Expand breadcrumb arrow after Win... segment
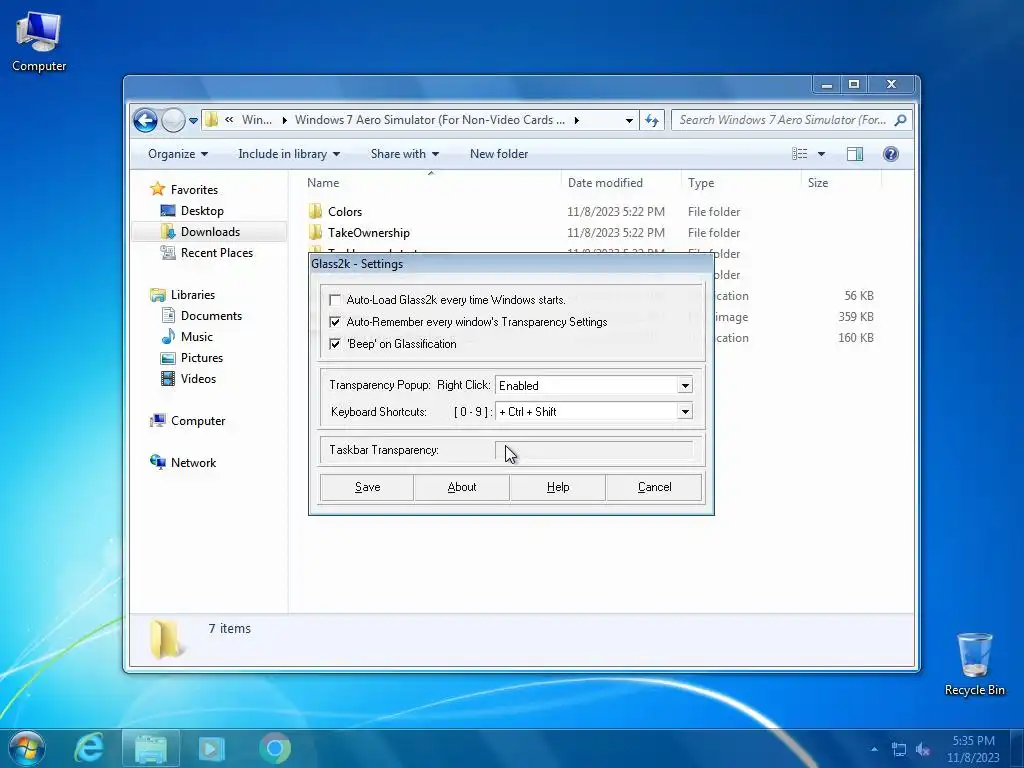The height and width of the screenshot is (768, 1024). click(285, 120)
